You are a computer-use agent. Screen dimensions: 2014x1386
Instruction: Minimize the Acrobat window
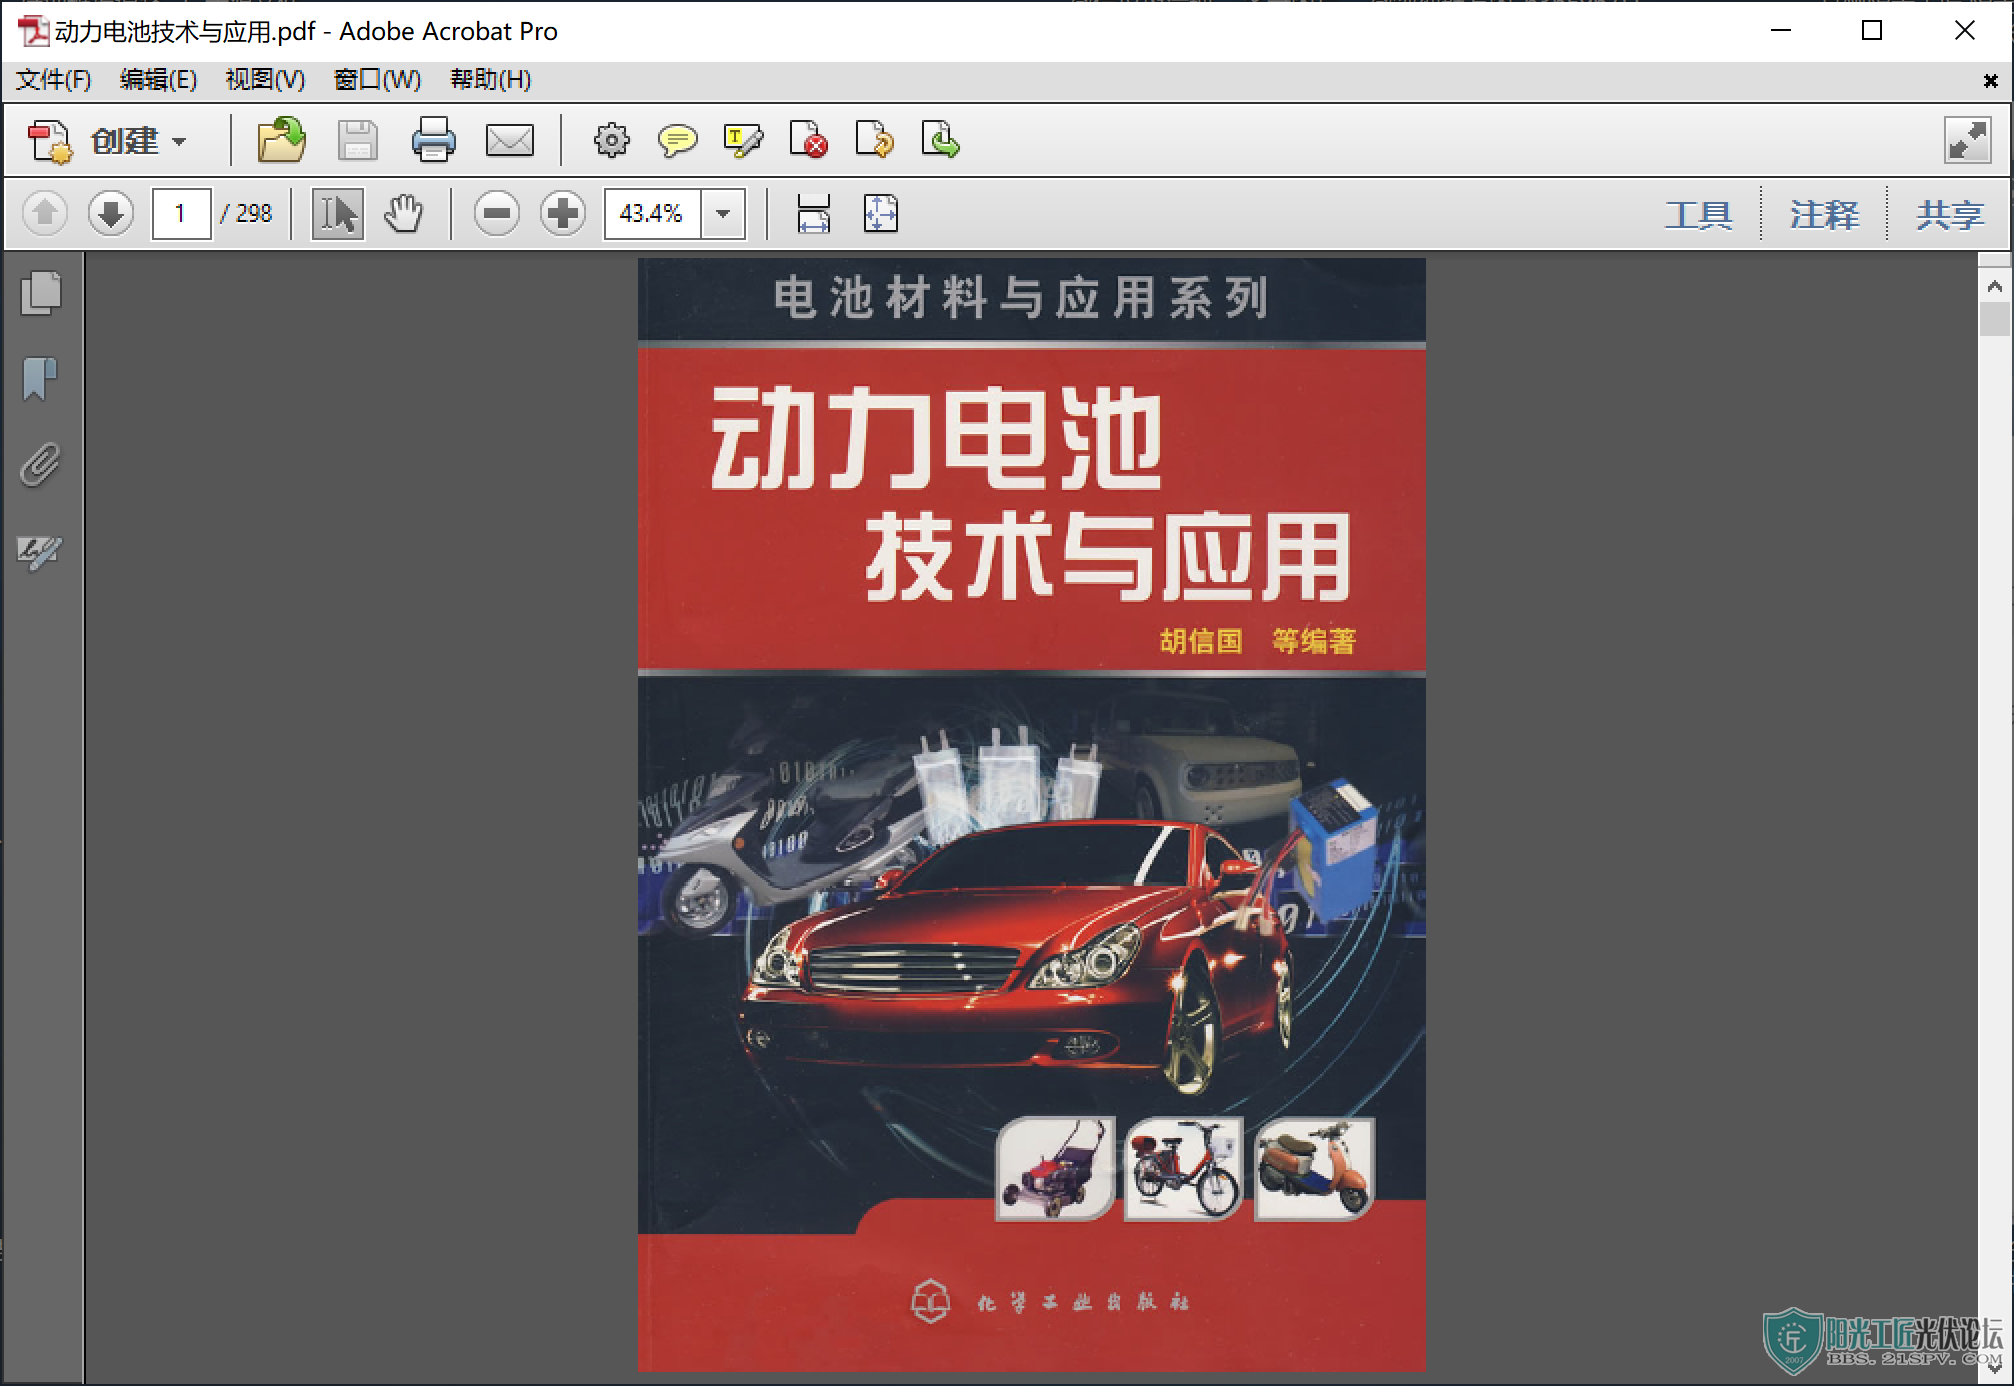(x=1781, y=30)
